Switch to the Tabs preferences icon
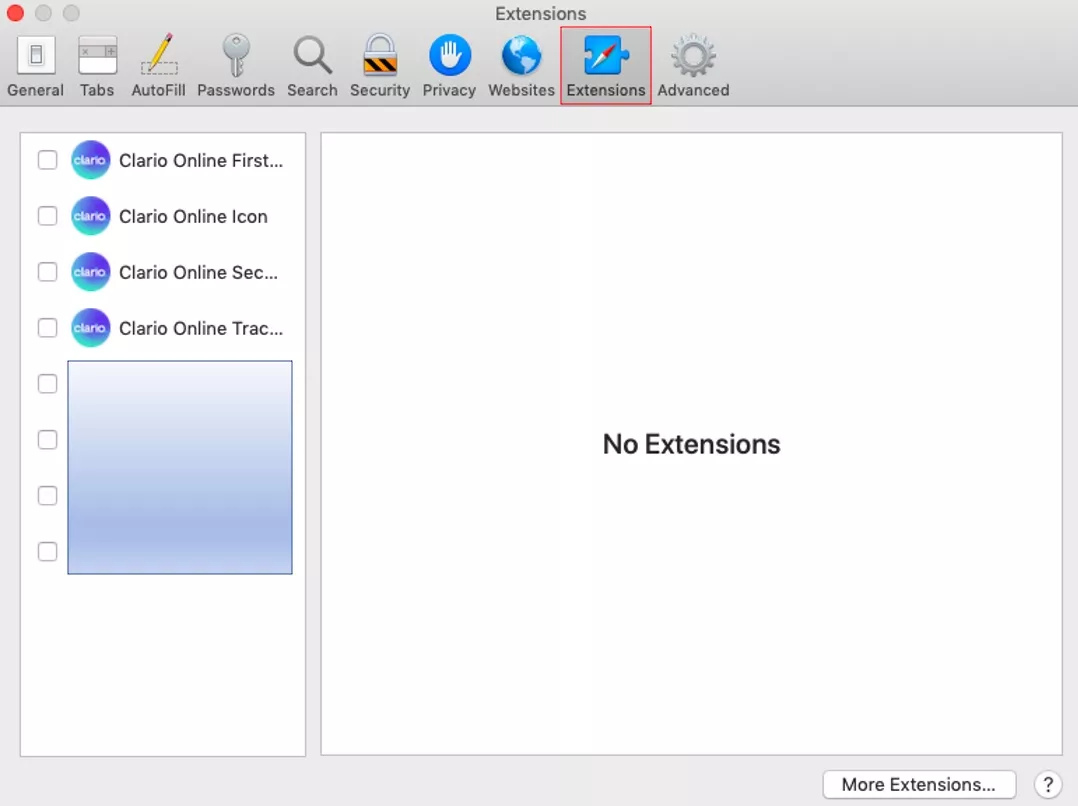Image resolution: width=1078 pixels, height=806 pixels. 97,66
